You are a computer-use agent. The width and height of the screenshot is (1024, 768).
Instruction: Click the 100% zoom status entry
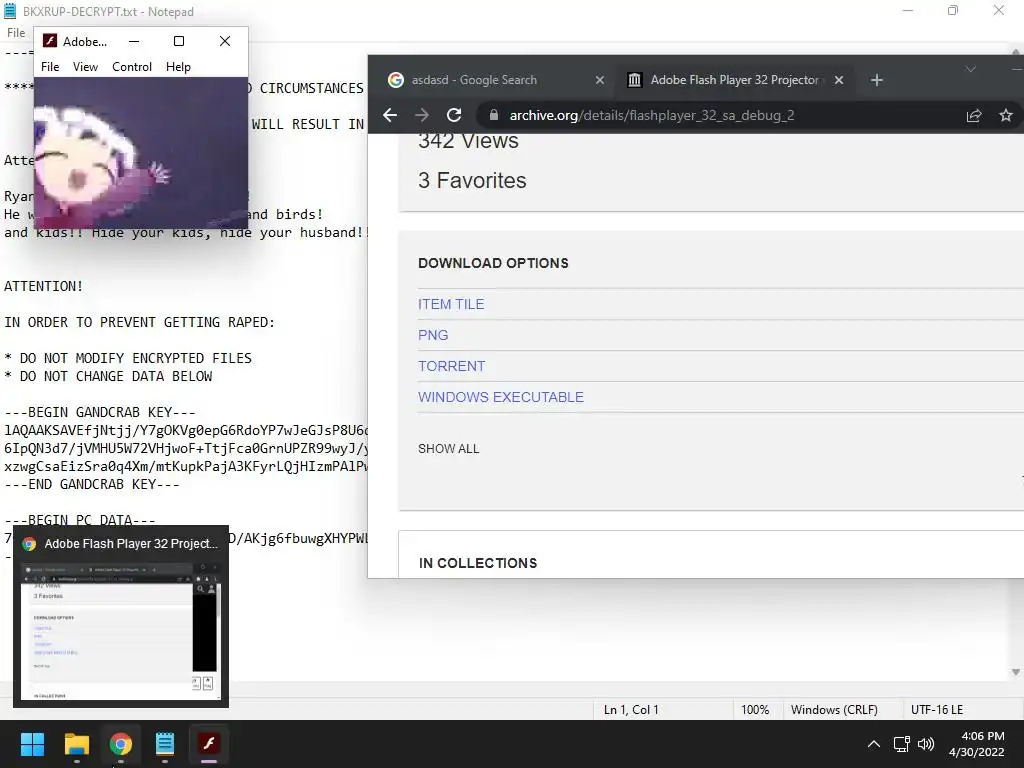755,710
